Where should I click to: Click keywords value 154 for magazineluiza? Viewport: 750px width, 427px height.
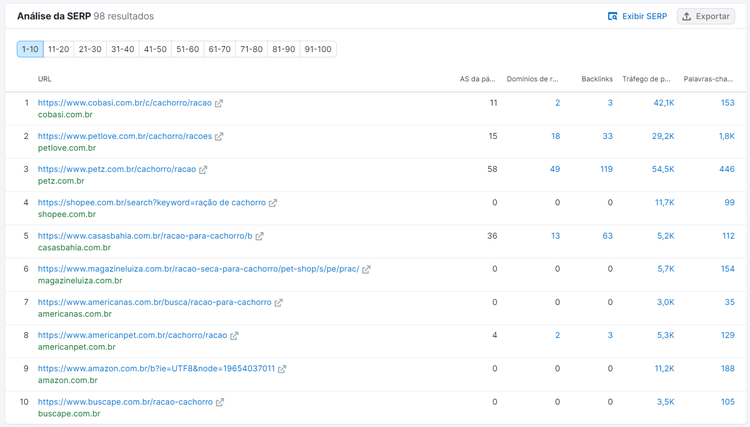coord(728,269)
